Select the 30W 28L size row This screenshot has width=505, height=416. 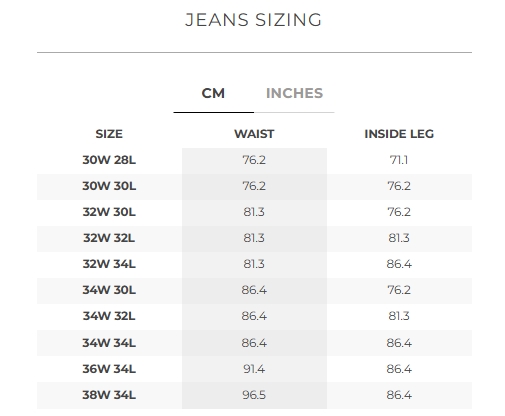pyautogui.click(x=254, y=160)
